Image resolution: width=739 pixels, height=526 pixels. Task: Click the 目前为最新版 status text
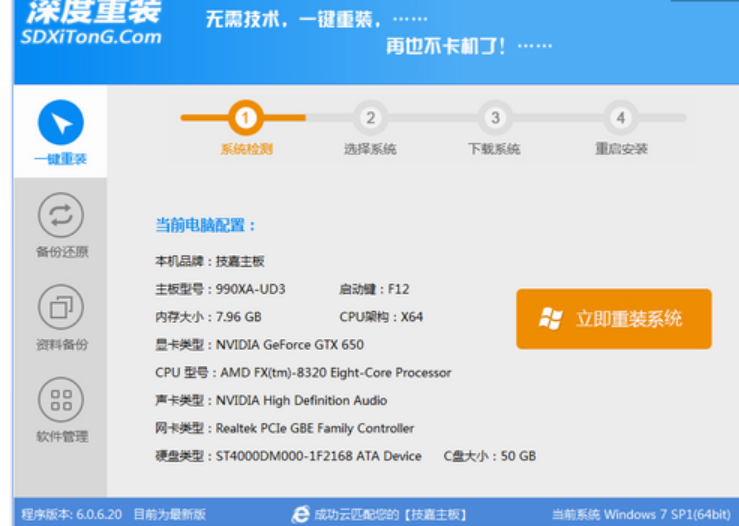click(170, 514)
